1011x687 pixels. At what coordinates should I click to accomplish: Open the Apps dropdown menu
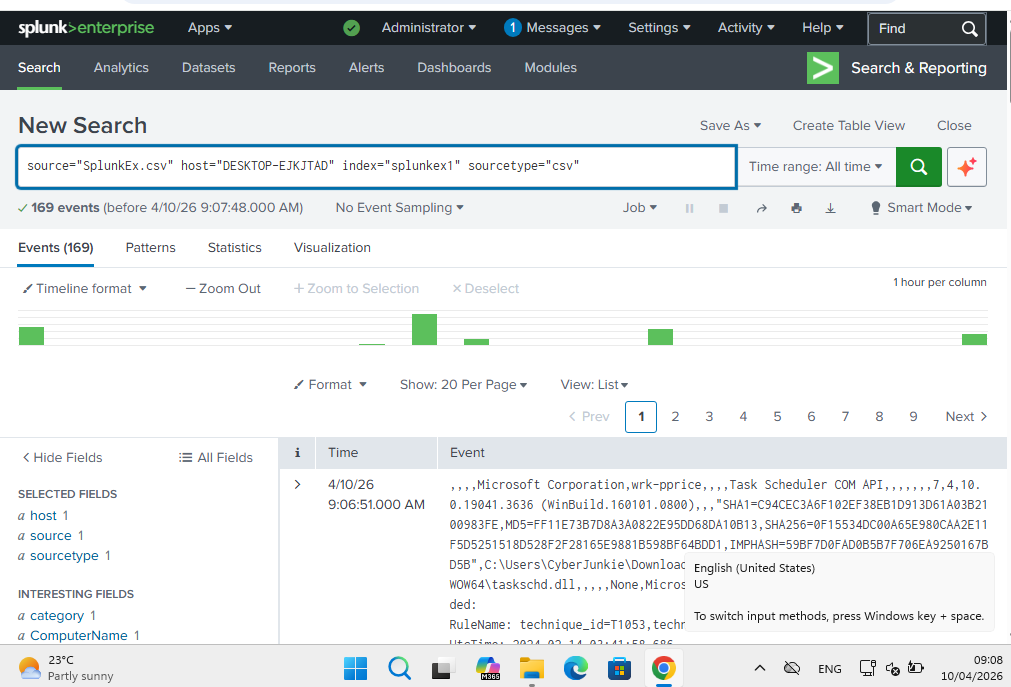210,28
